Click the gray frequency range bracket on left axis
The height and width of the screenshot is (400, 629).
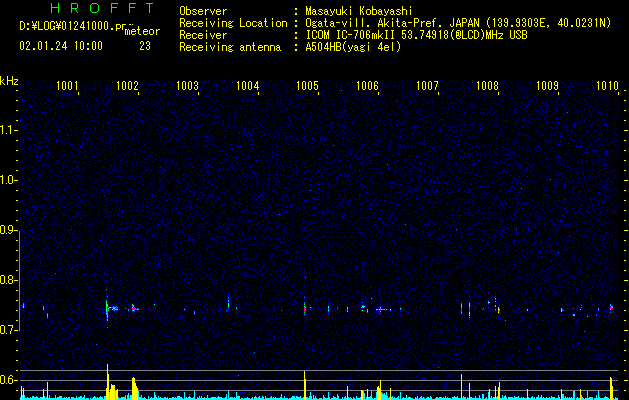pyautogui.click(x=20, y=280)
